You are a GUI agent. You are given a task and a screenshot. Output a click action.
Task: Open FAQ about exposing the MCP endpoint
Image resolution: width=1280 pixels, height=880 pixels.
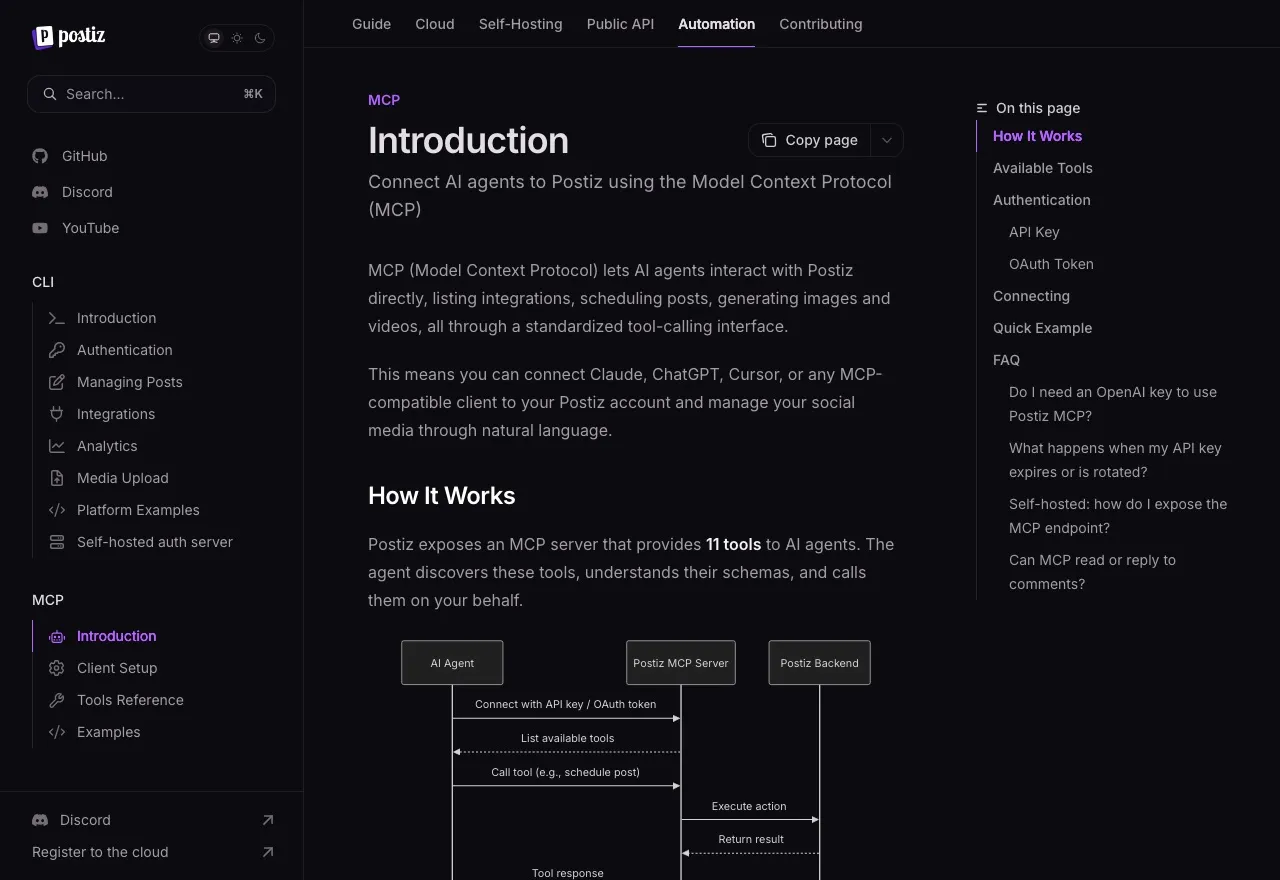point(1118,516)
